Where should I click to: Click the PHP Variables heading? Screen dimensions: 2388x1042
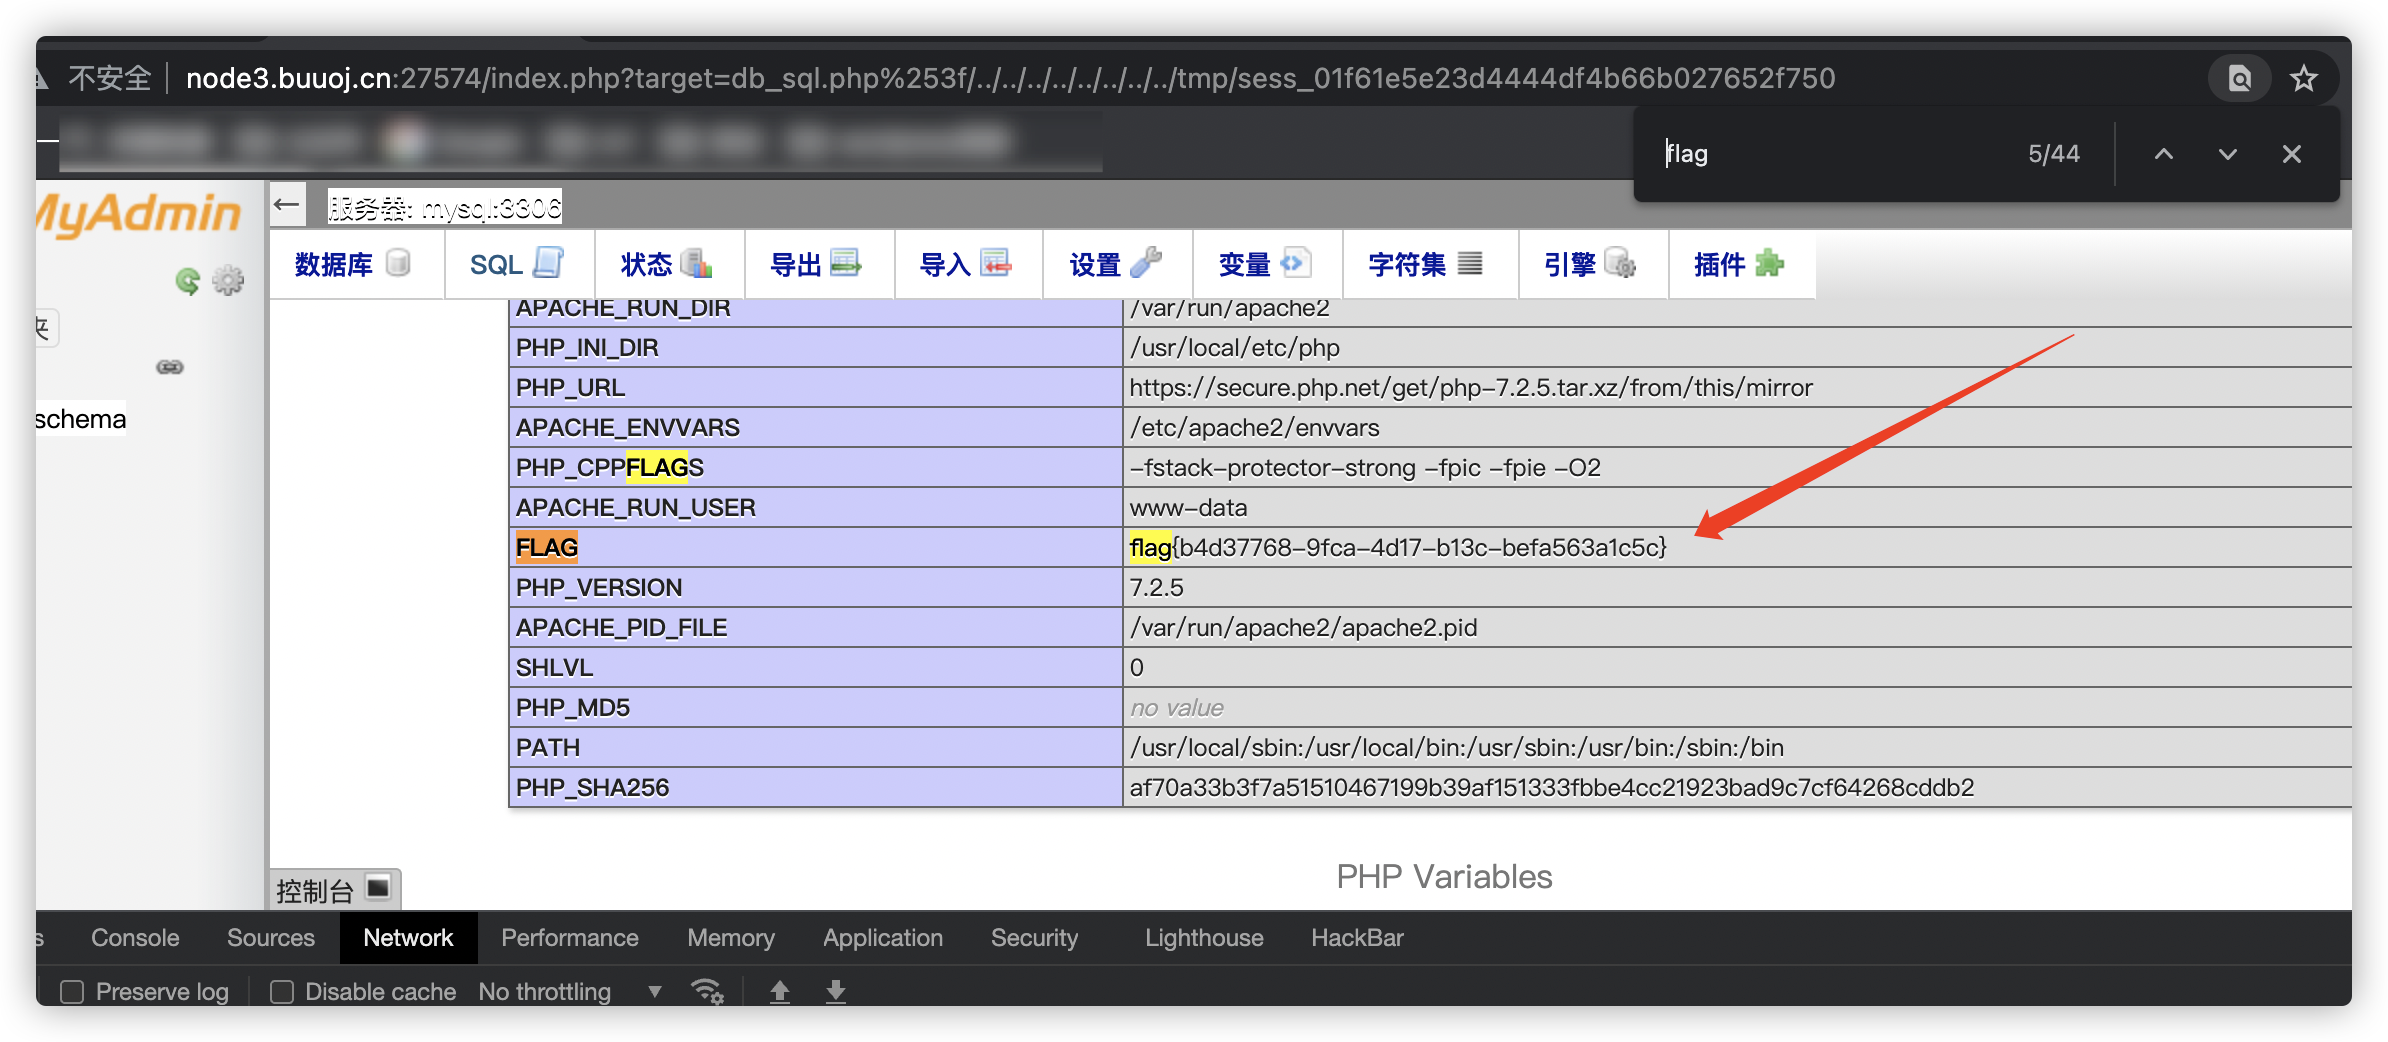1444,877
